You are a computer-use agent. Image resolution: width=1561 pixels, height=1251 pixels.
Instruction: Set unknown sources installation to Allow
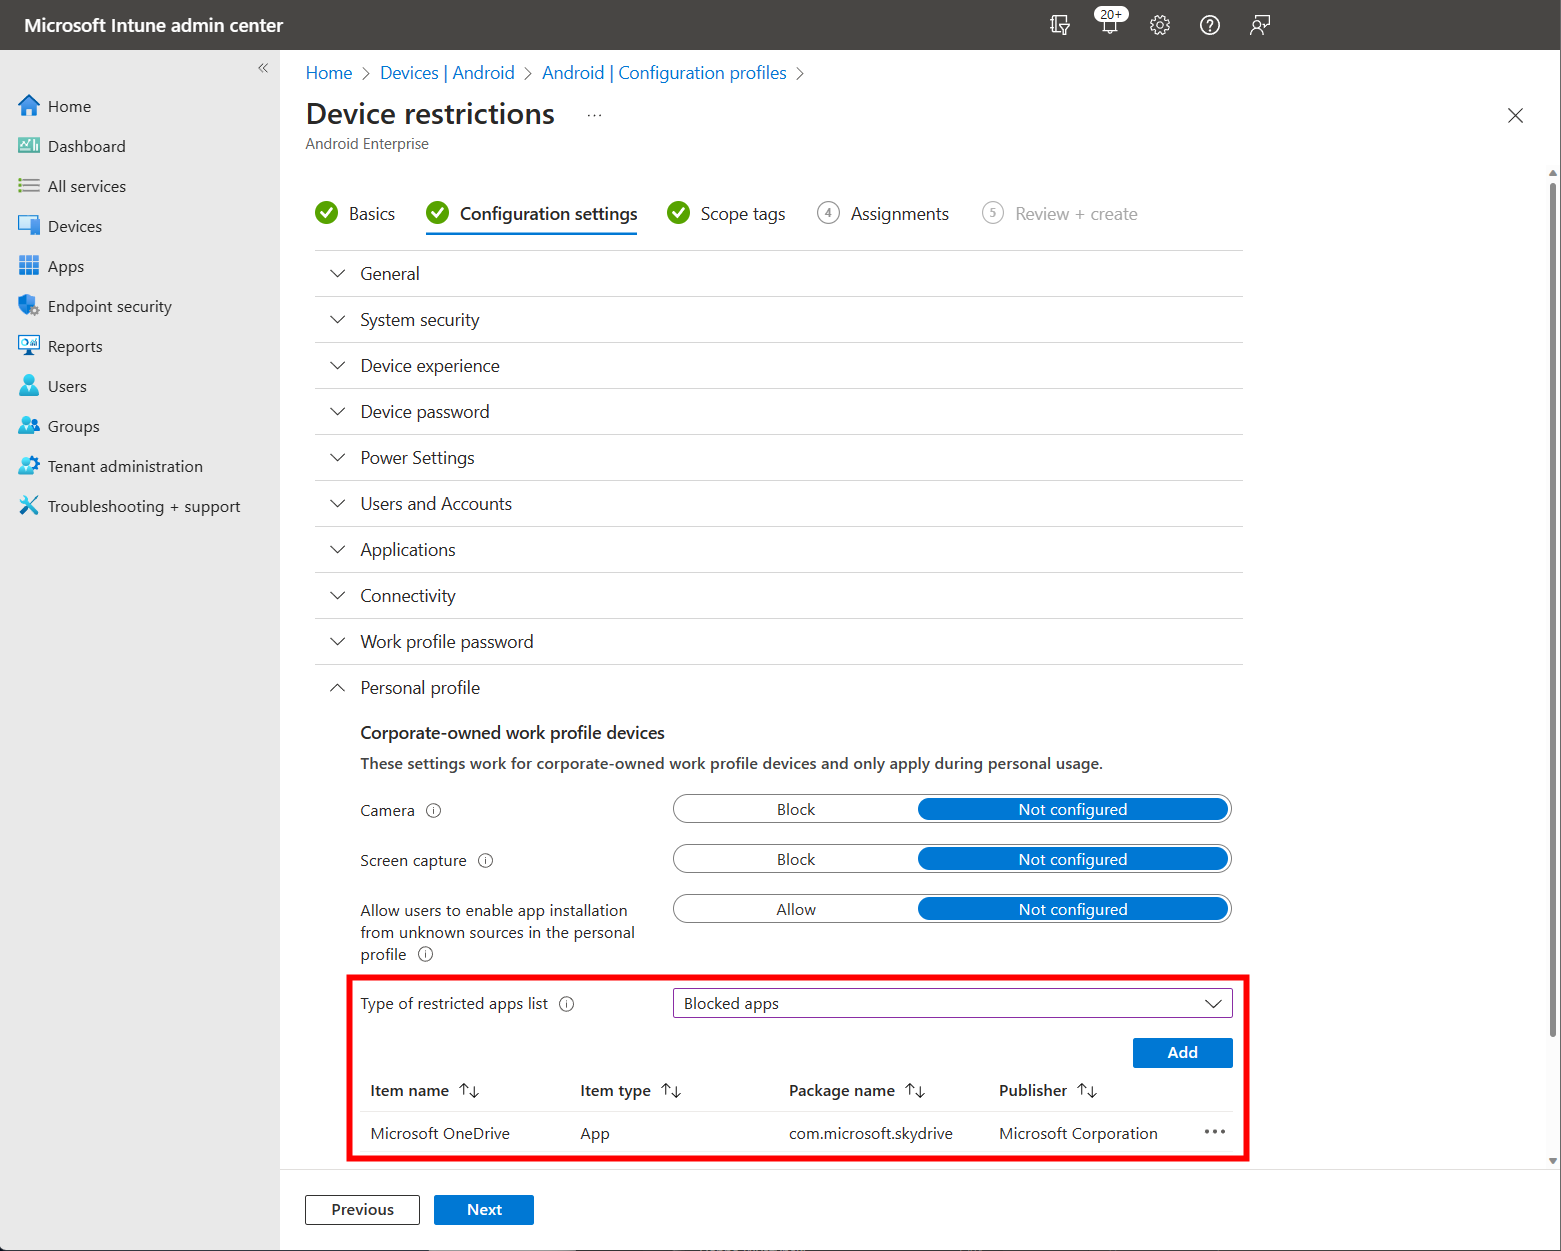796,909
